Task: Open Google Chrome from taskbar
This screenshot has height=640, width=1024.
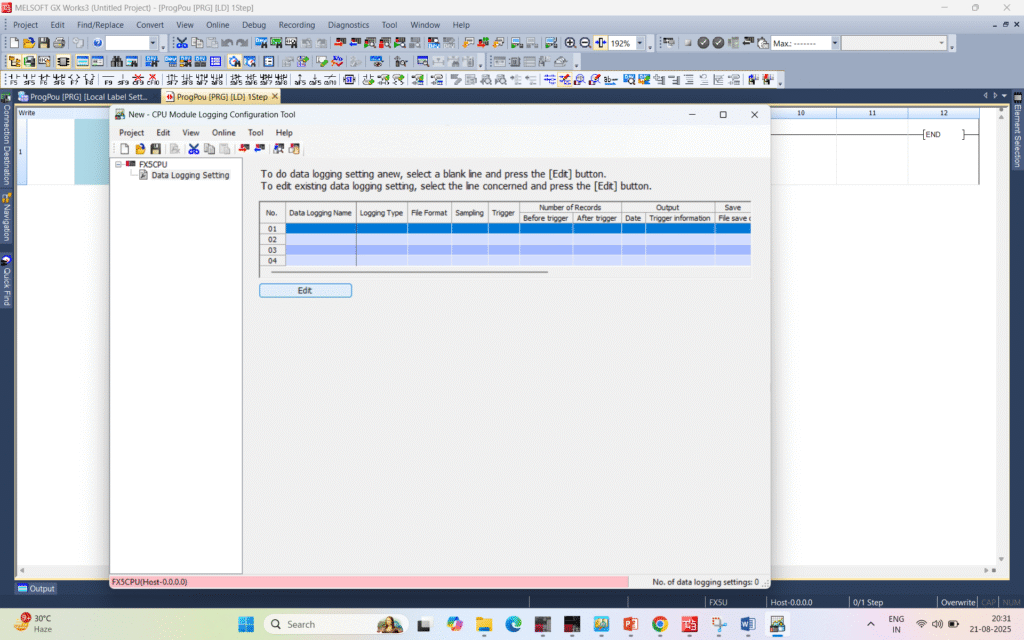Action: [660, 624]
